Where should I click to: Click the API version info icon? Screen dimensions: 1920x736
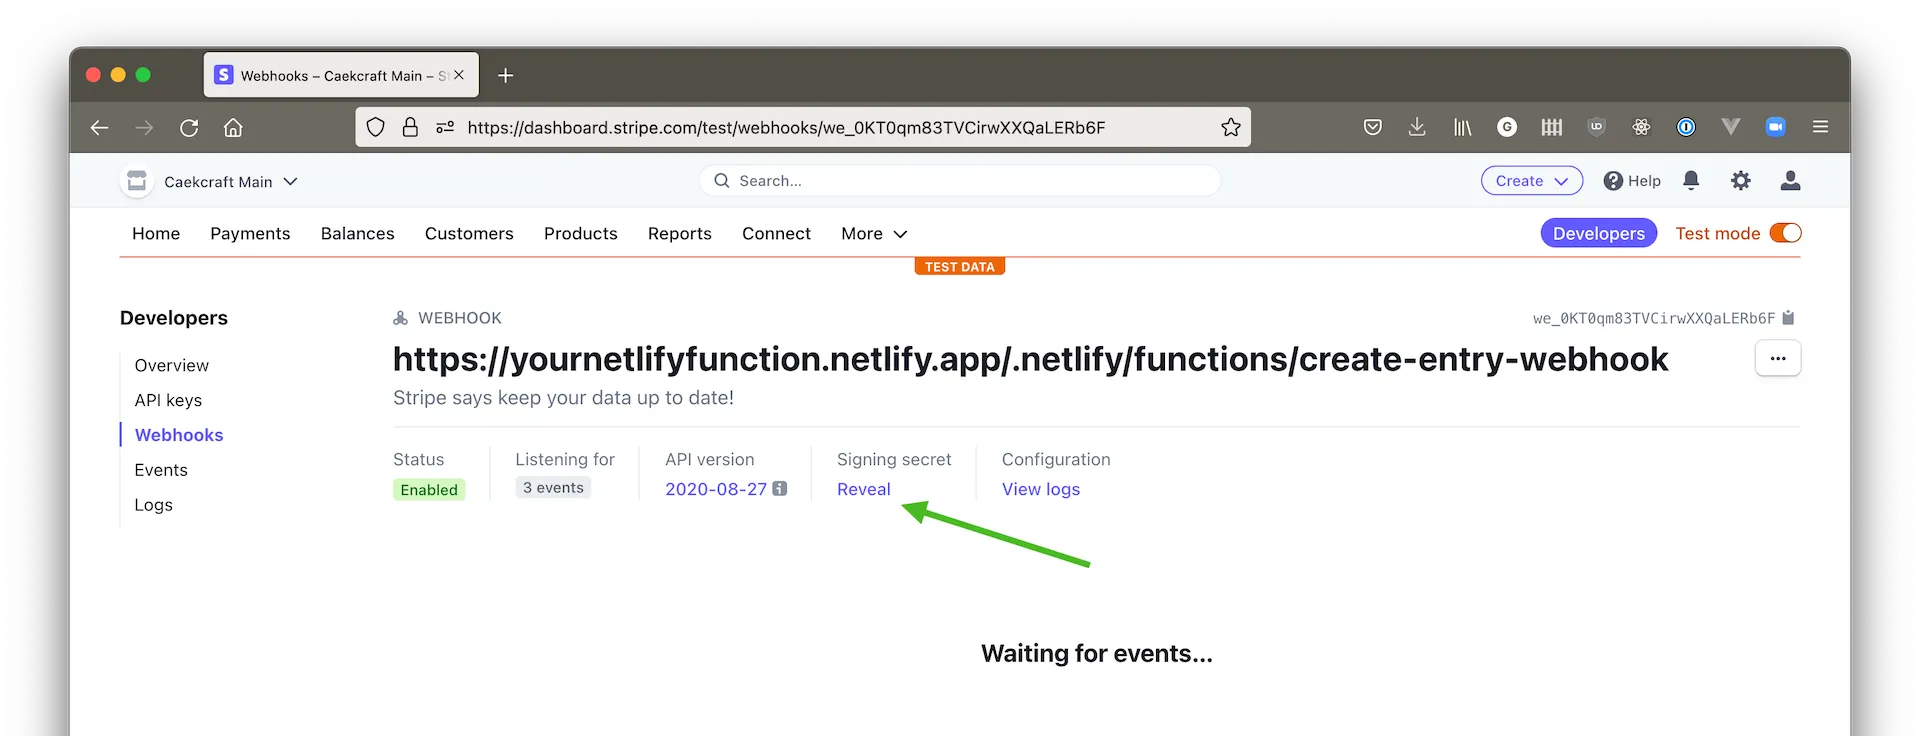coord(780,489)
